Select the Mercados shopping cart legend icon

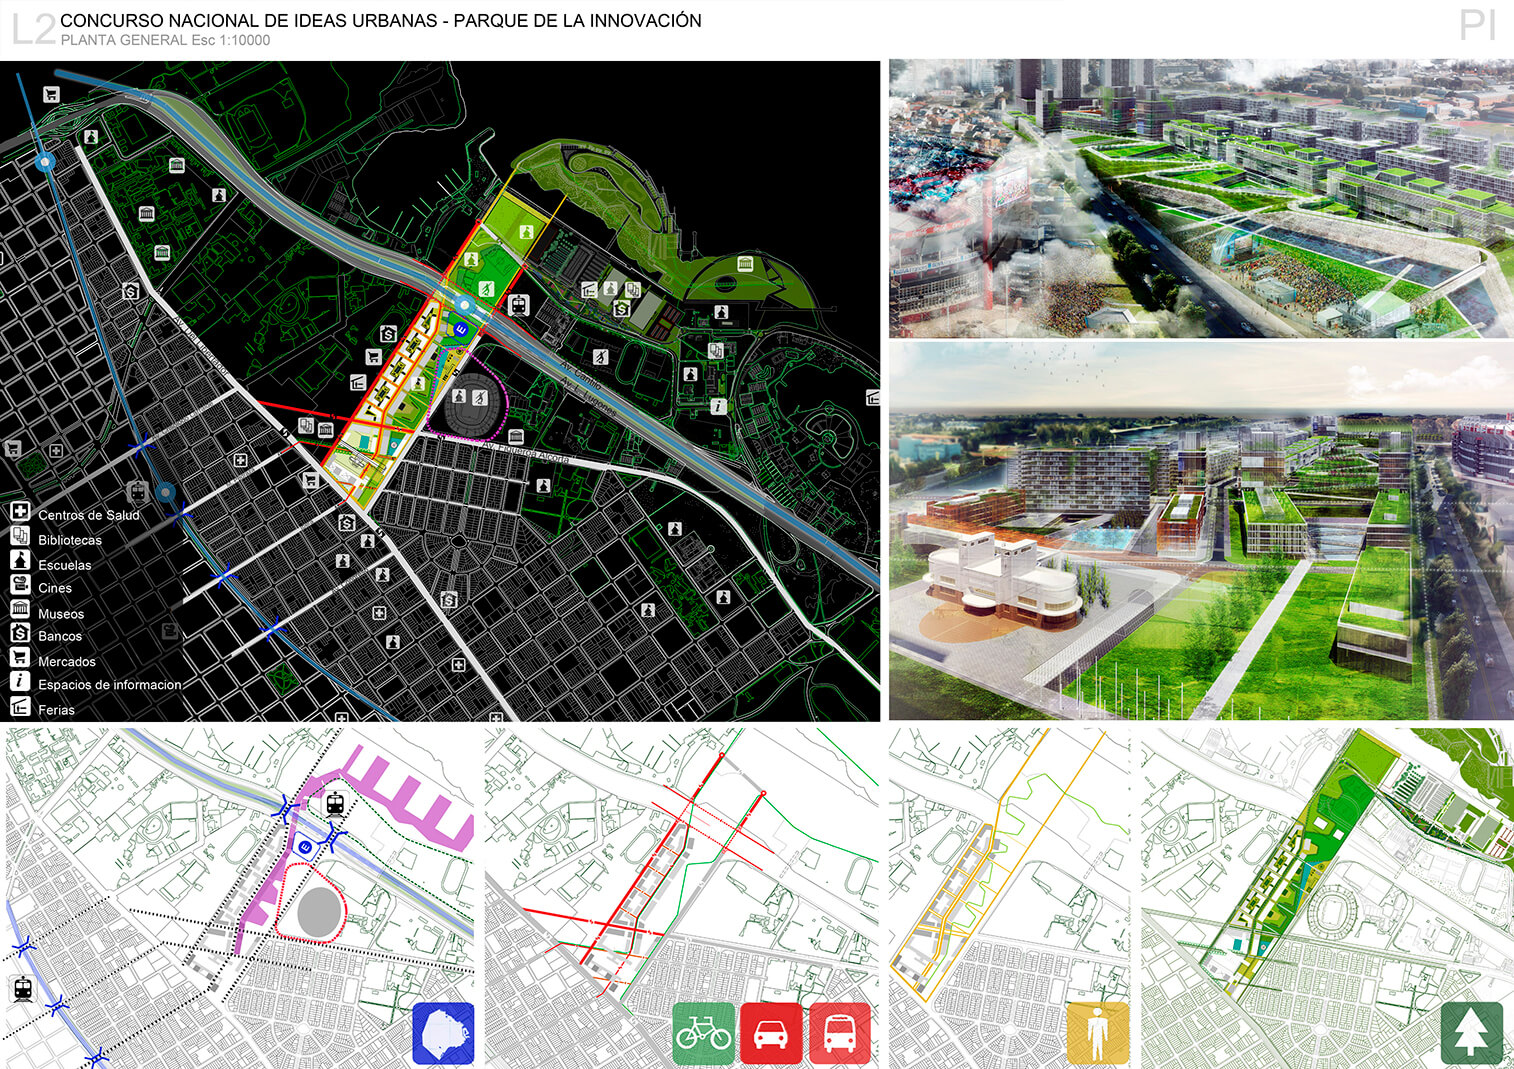[x=20, y=658]
